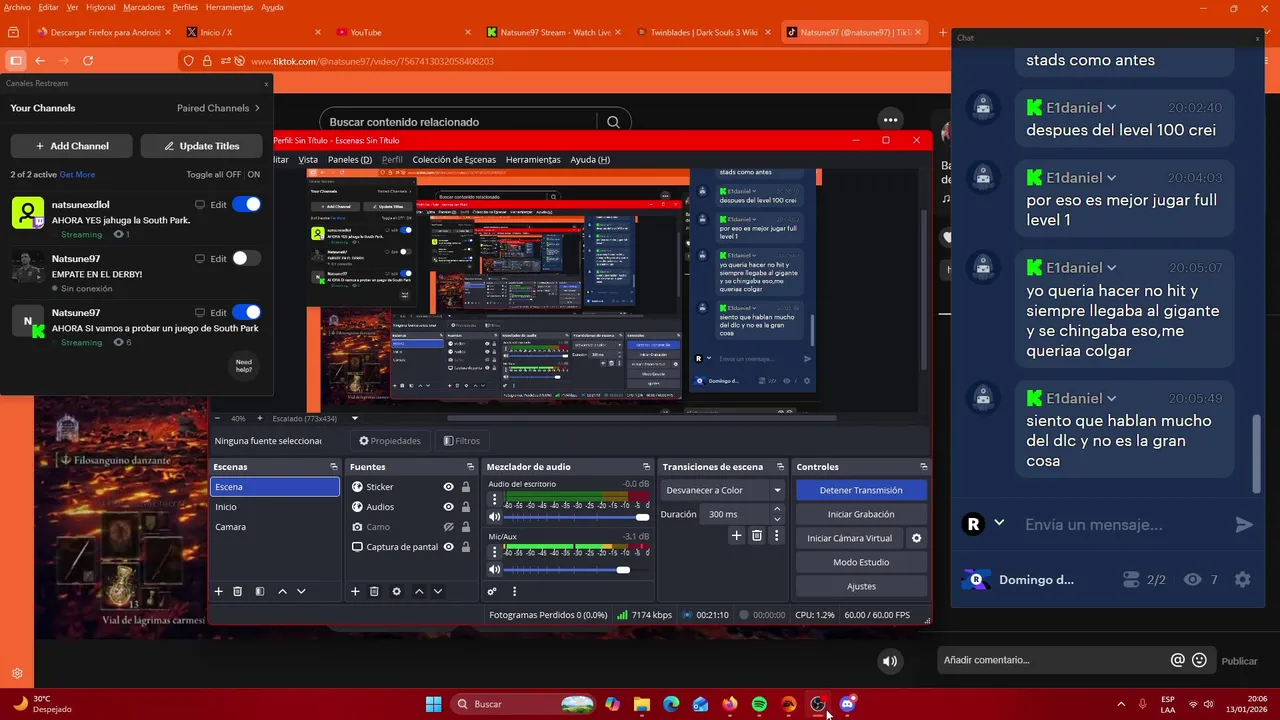Hide Captura de pantalla source eye icon
The image size is (1280, 720).
[448, 547]
